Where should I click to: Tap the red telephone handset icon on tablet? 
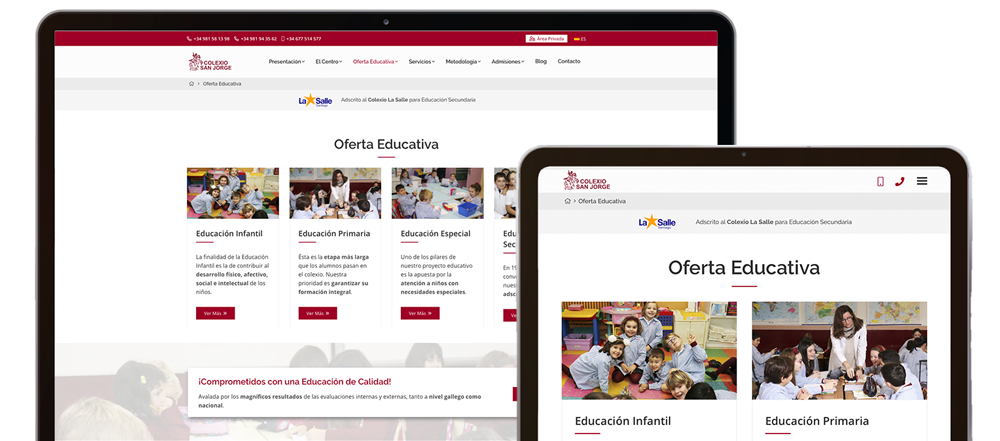pos(900,181)
